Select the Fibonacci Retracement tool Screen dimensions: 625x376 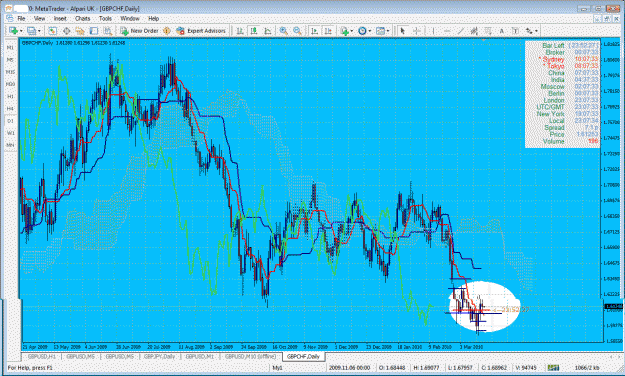pyautogui.click(x=488, y=31)
